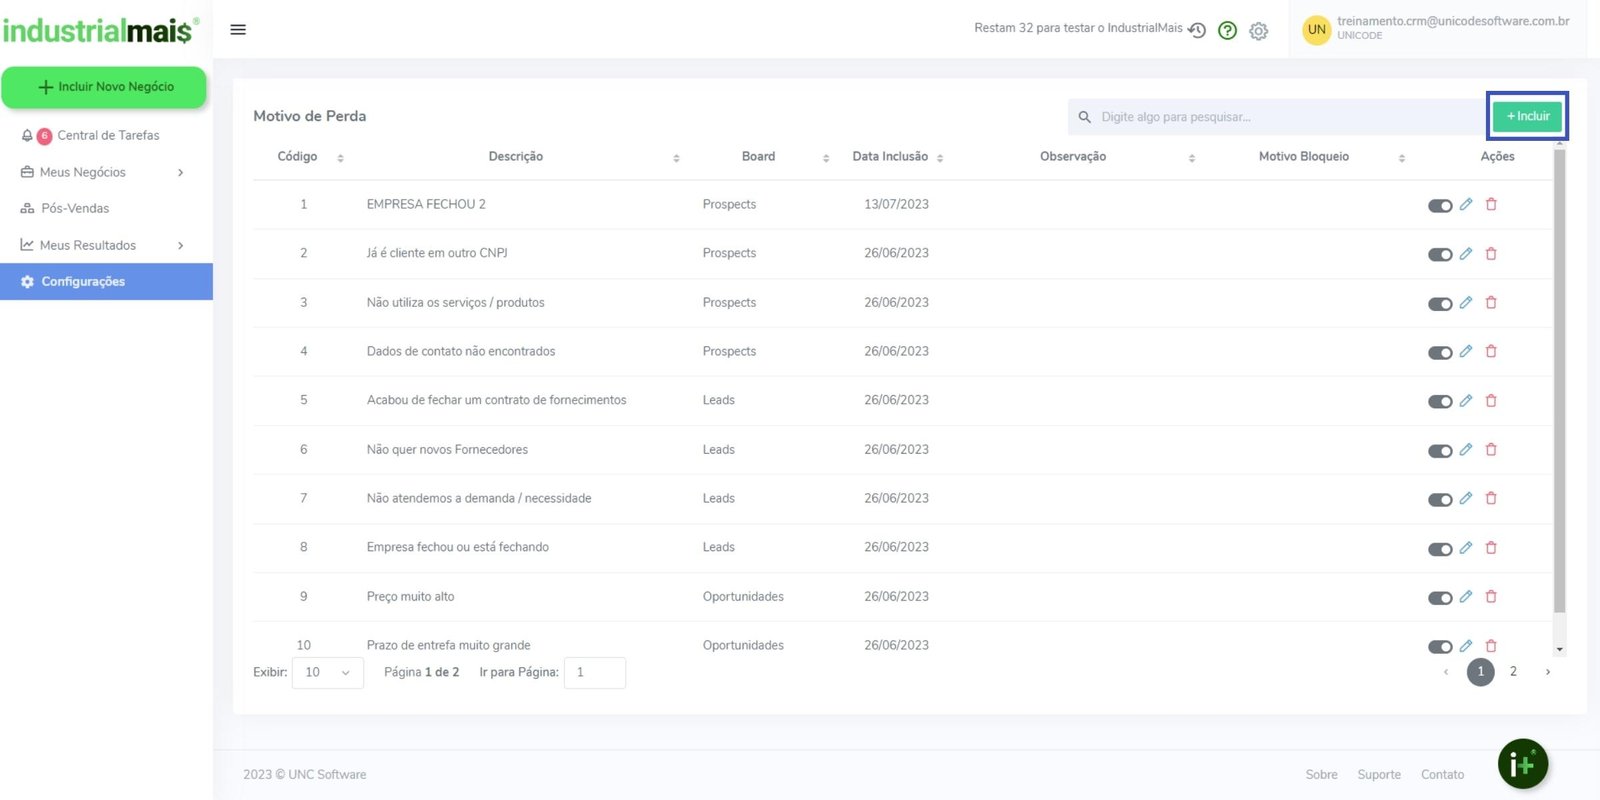Click the green '+ Incluir' button
The image size is (1600, 800).
(x=1527, y=116)
